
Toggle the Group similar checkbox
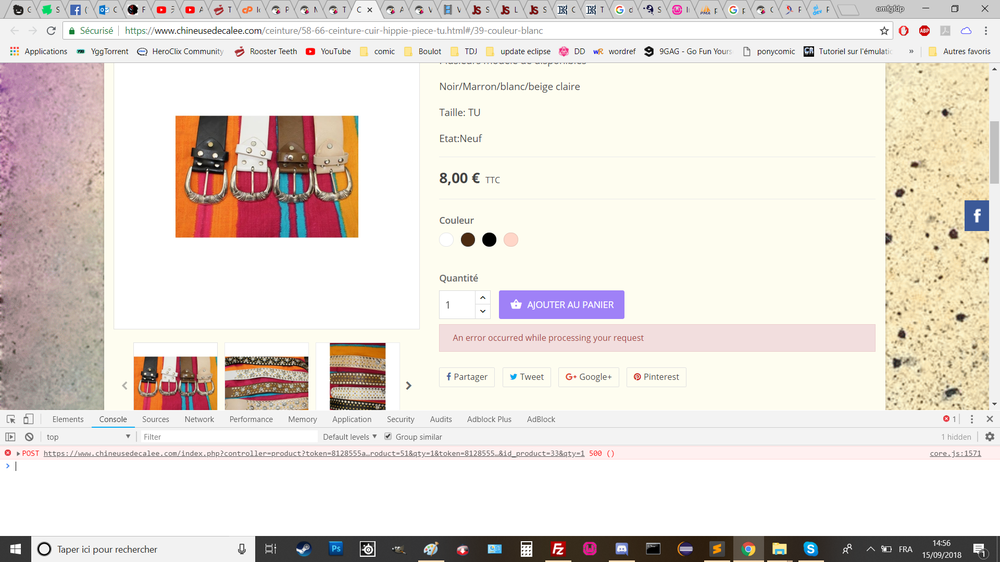click(388, 437)
